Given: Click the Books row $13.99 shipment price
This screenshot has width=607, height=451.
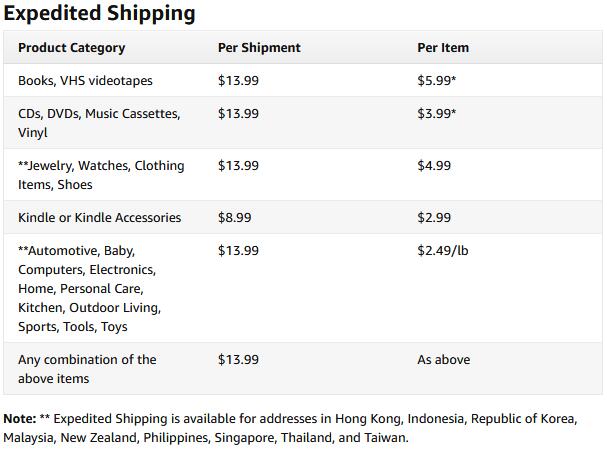Looking at the screenshot, I should tap(238, 80).
